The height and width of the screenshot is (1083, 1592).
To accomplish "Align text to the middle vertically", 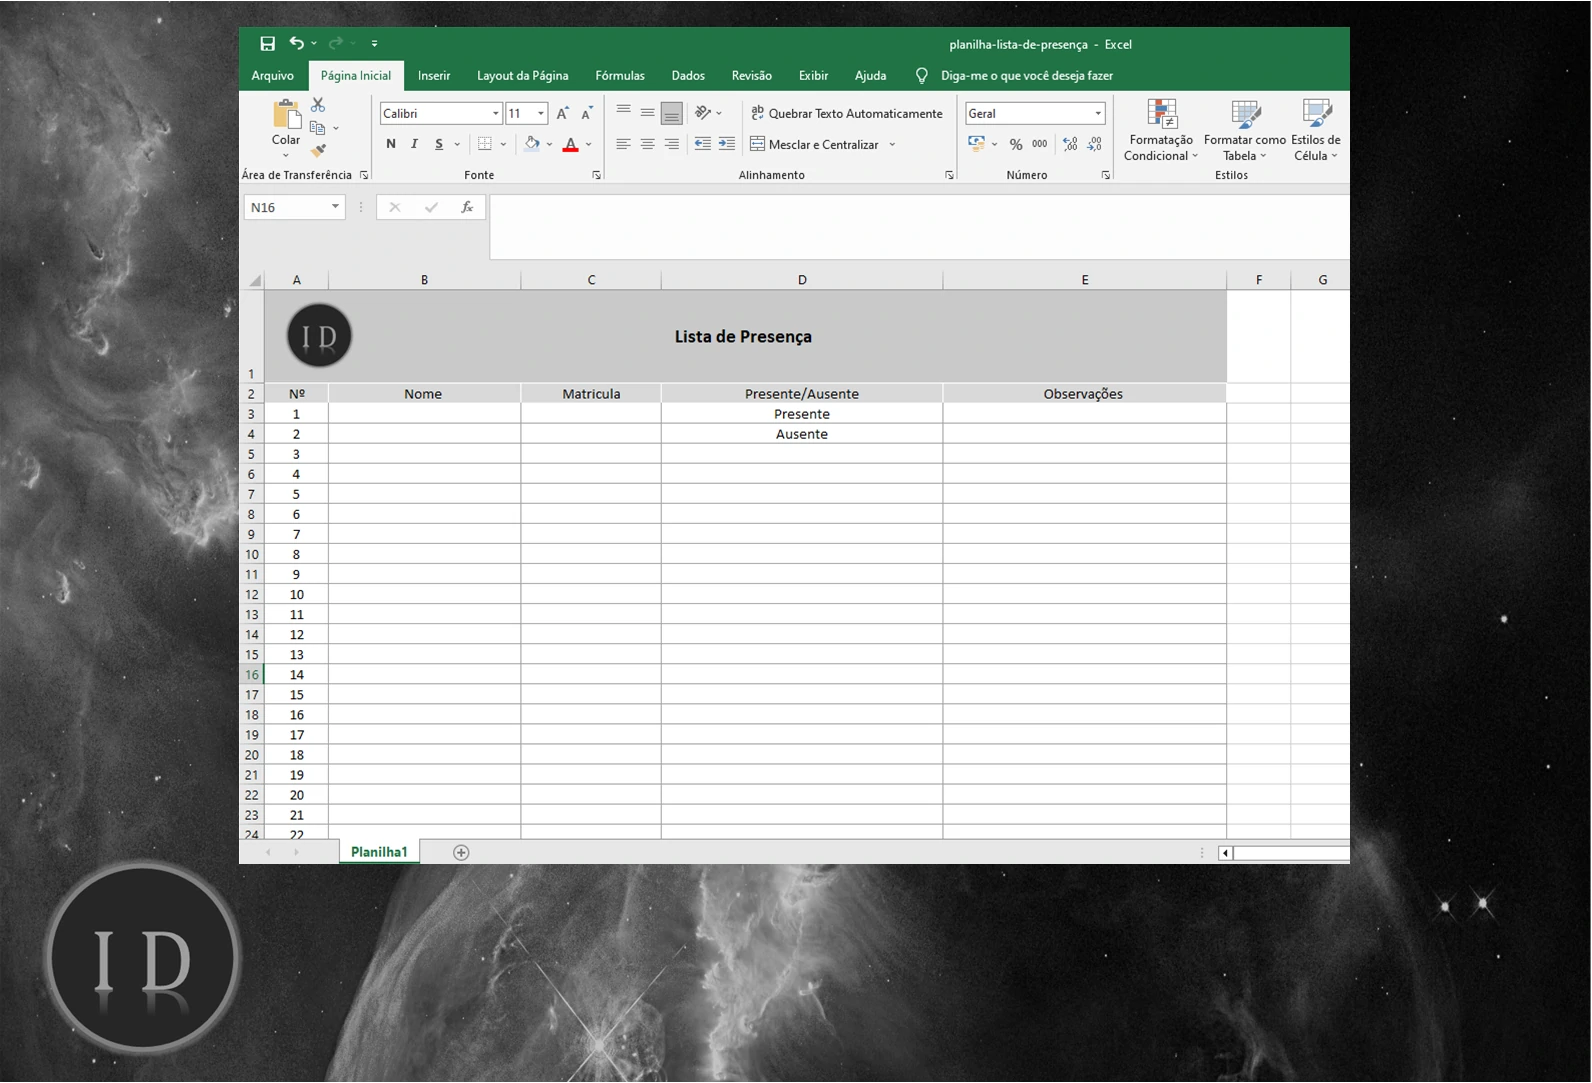I will pos(647,113).
